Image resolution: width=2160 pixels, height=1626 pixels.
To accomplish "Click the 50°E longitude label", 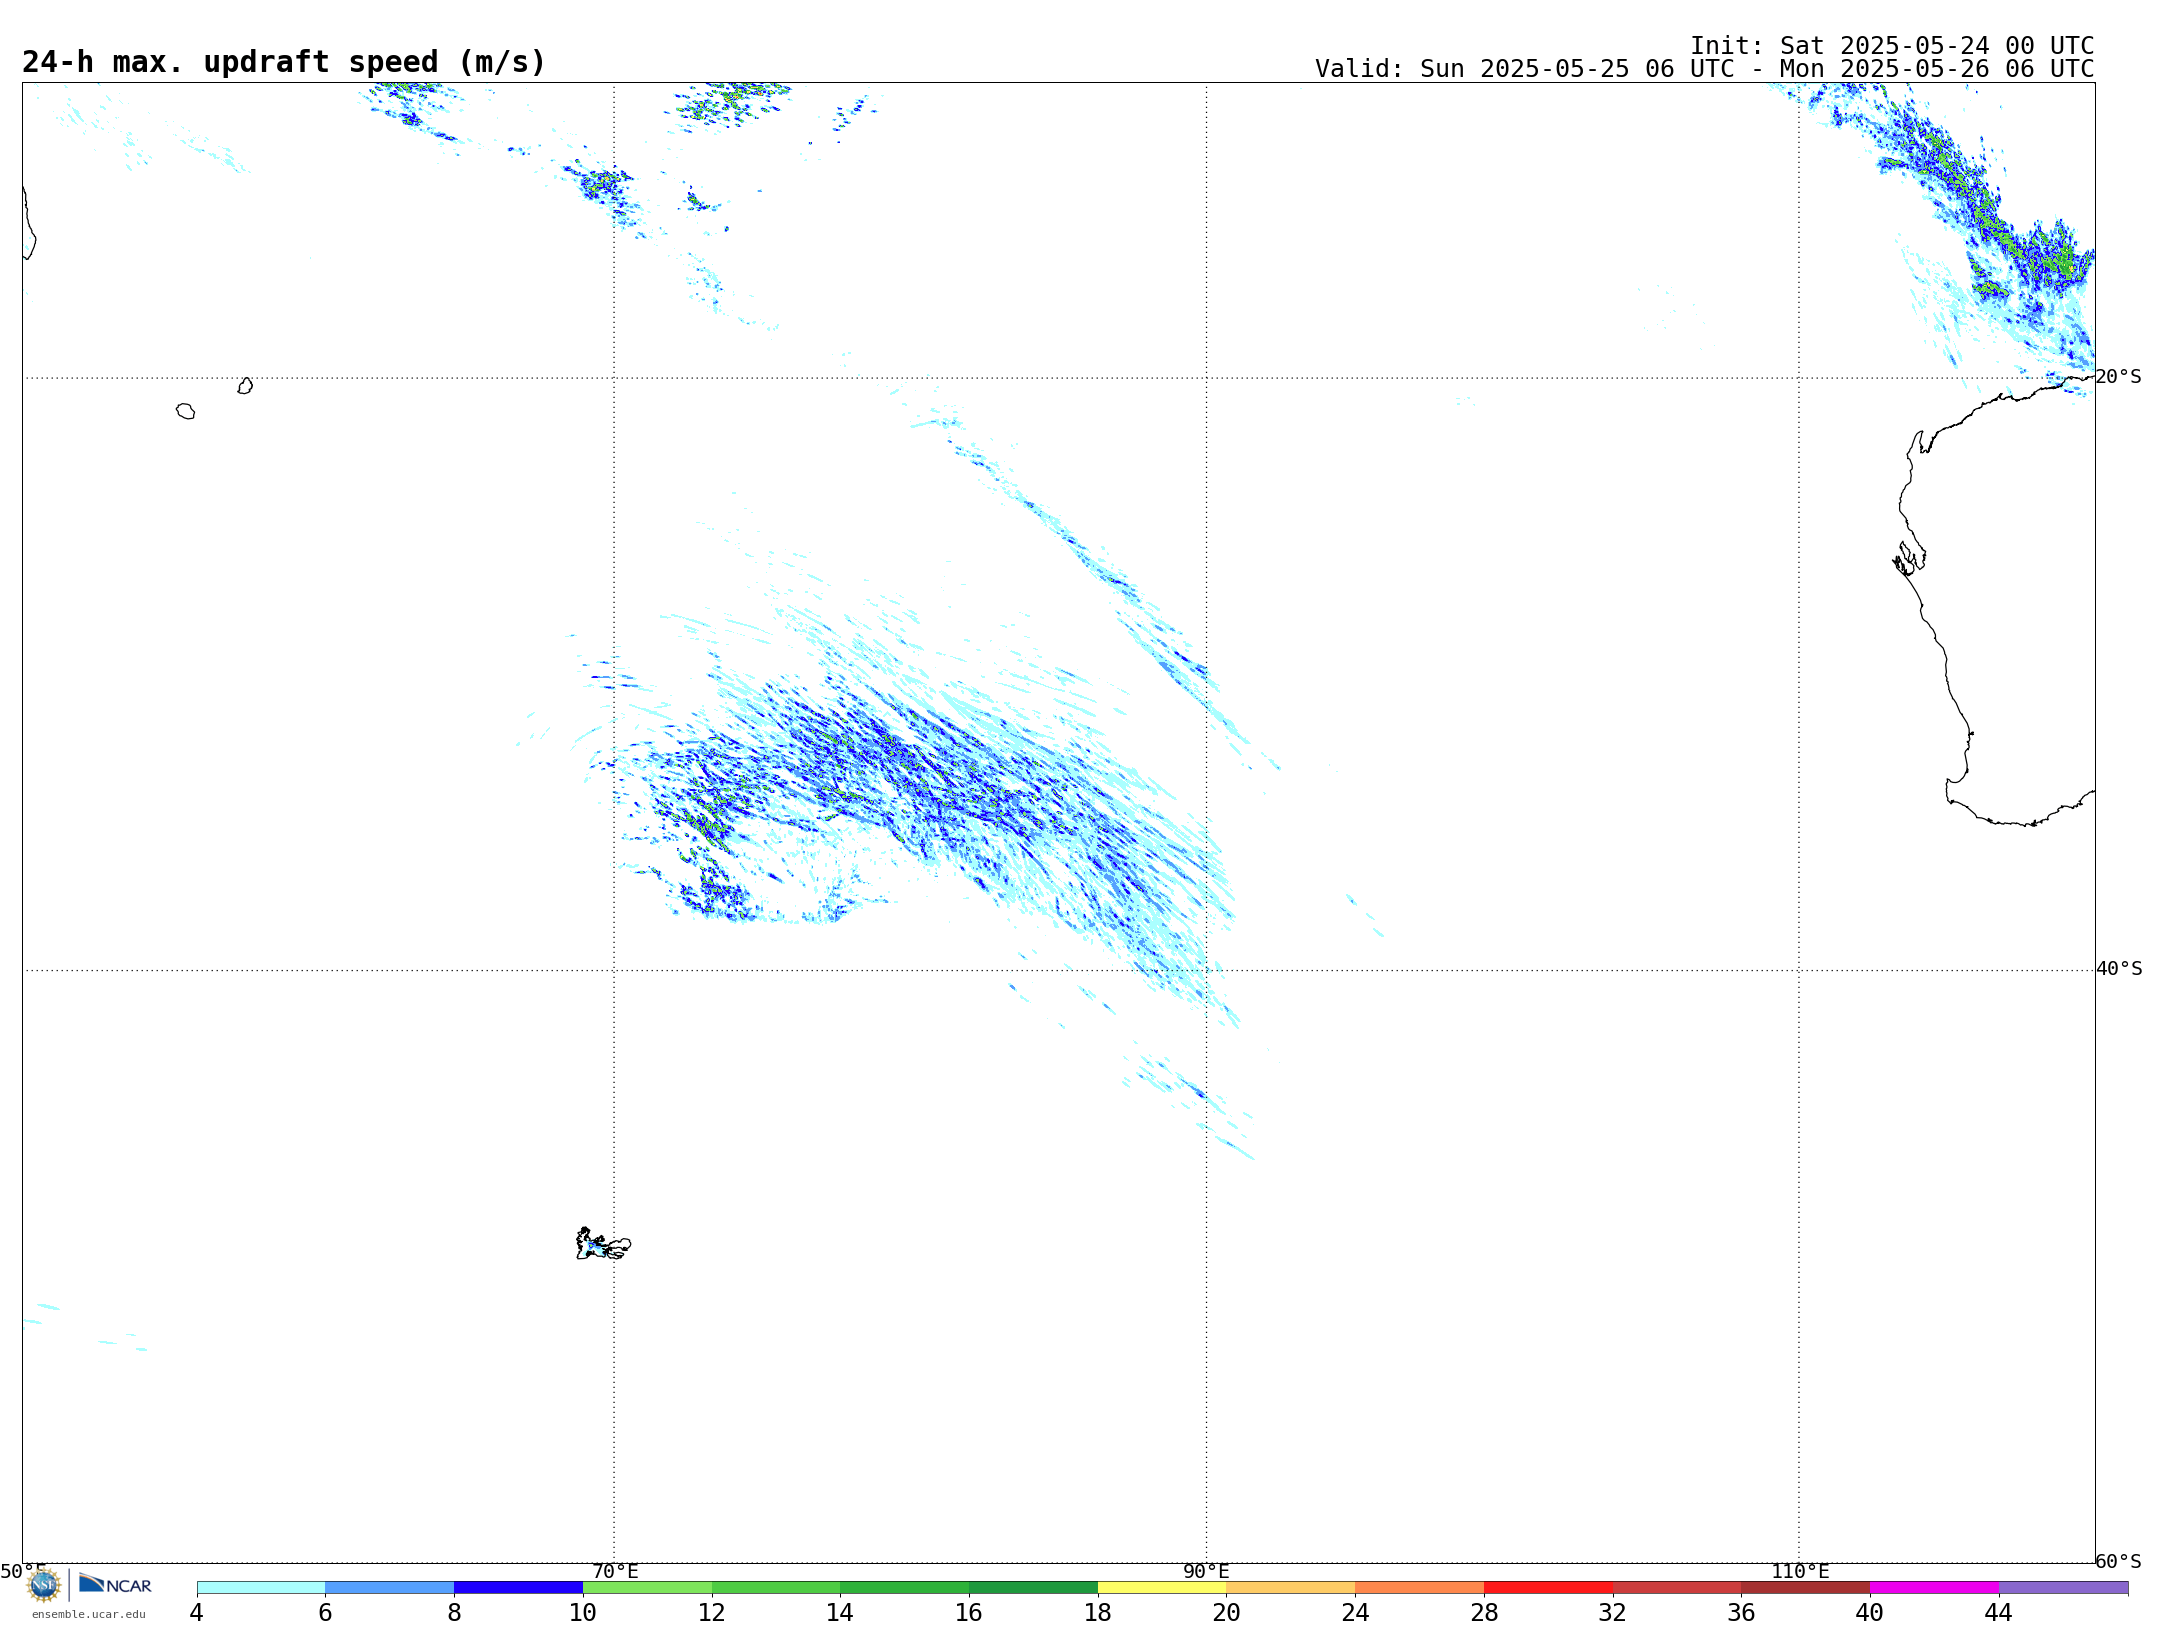I will pyautogui.click(x=23, y=1571).
